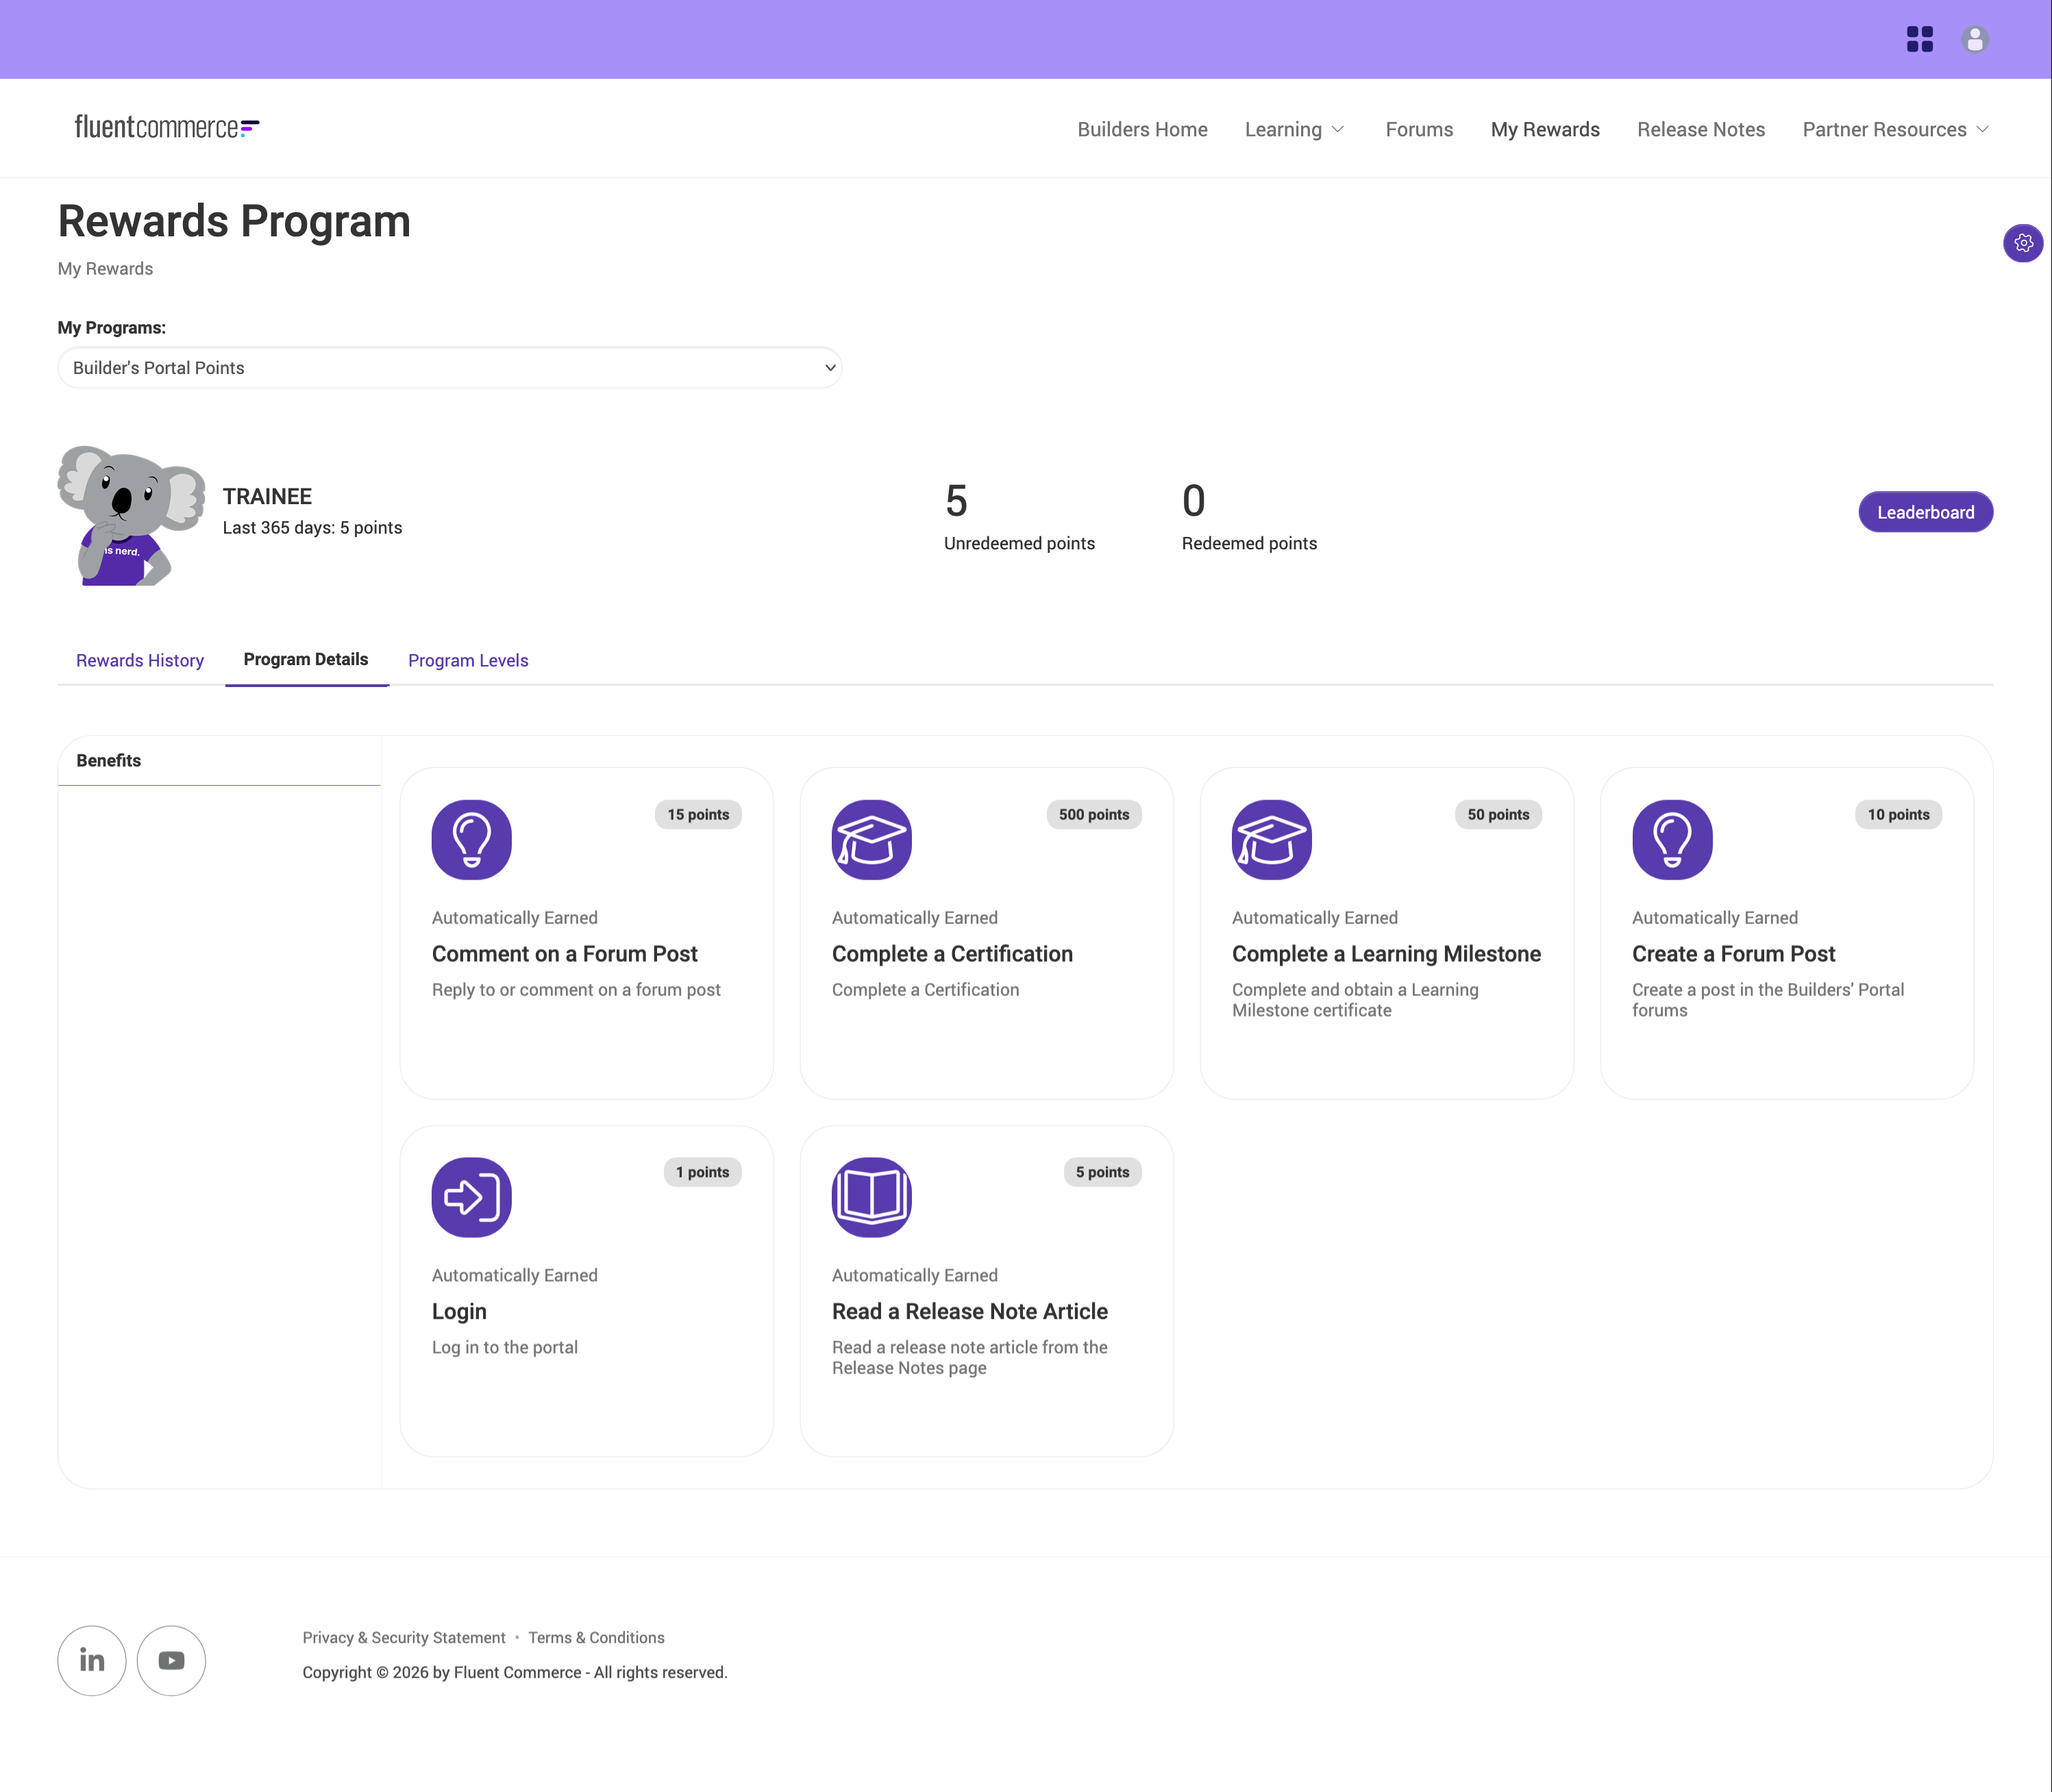Click the TRAINEE level label
Screen dimensions: 2052x1792
click(267, 496)
